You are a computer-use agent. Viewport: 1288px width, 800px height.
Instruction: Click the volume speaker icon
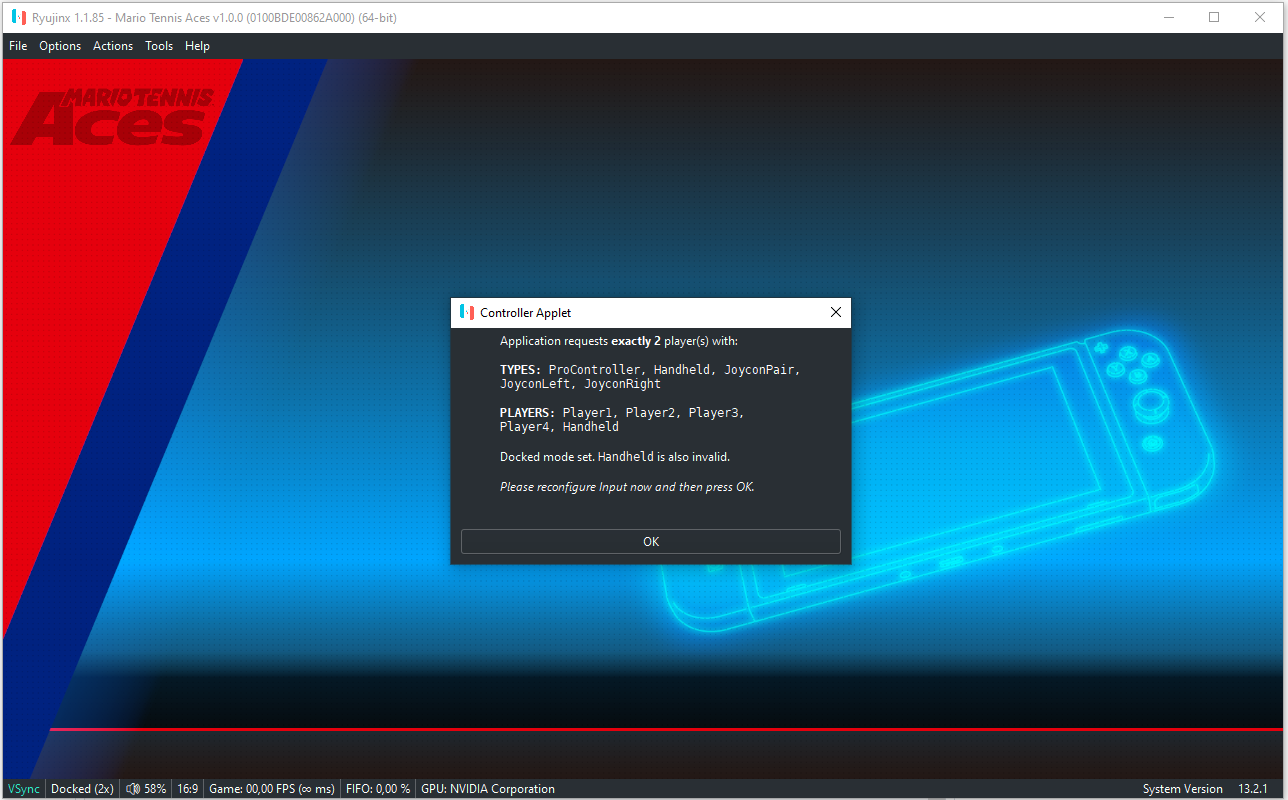pos(133,789)
